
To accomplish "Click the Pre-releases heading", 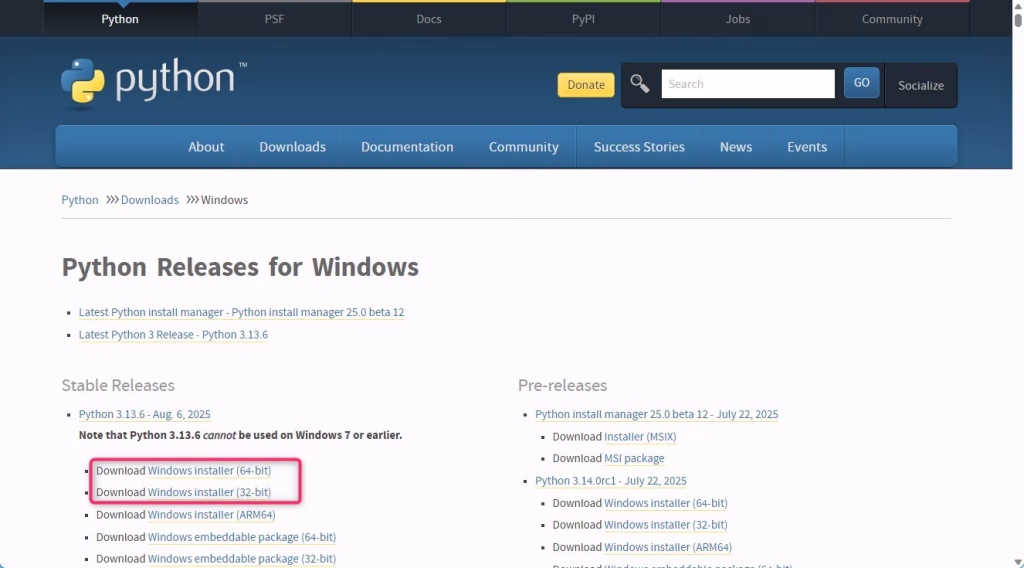I will [562, 385].
